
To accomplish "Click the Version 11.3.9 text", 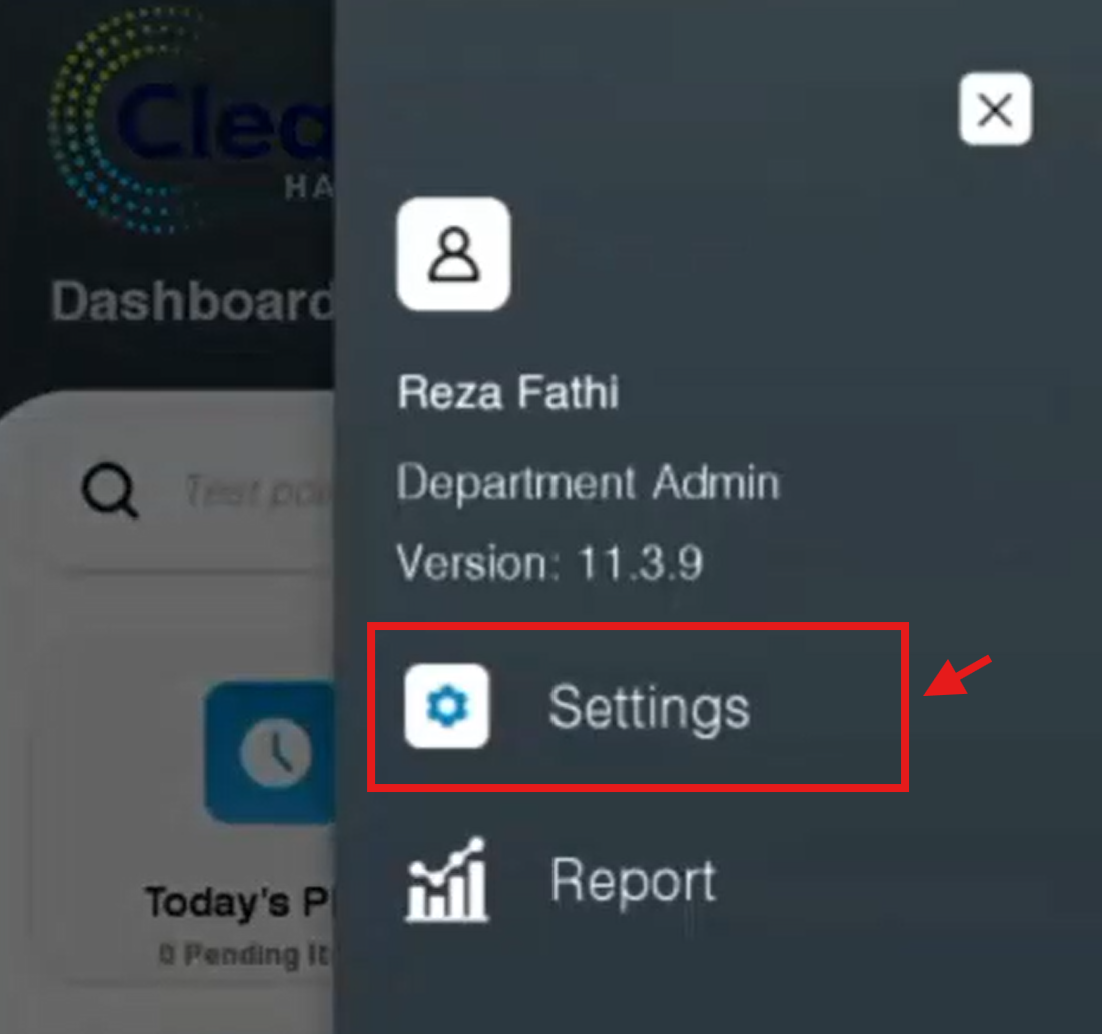I will [x=549, y=563].
